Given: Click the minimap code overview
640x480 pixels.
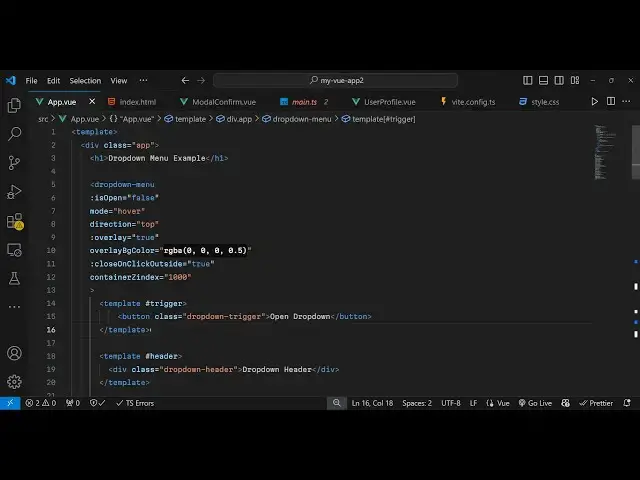Looking at the screenshot, I should point(605,152).
